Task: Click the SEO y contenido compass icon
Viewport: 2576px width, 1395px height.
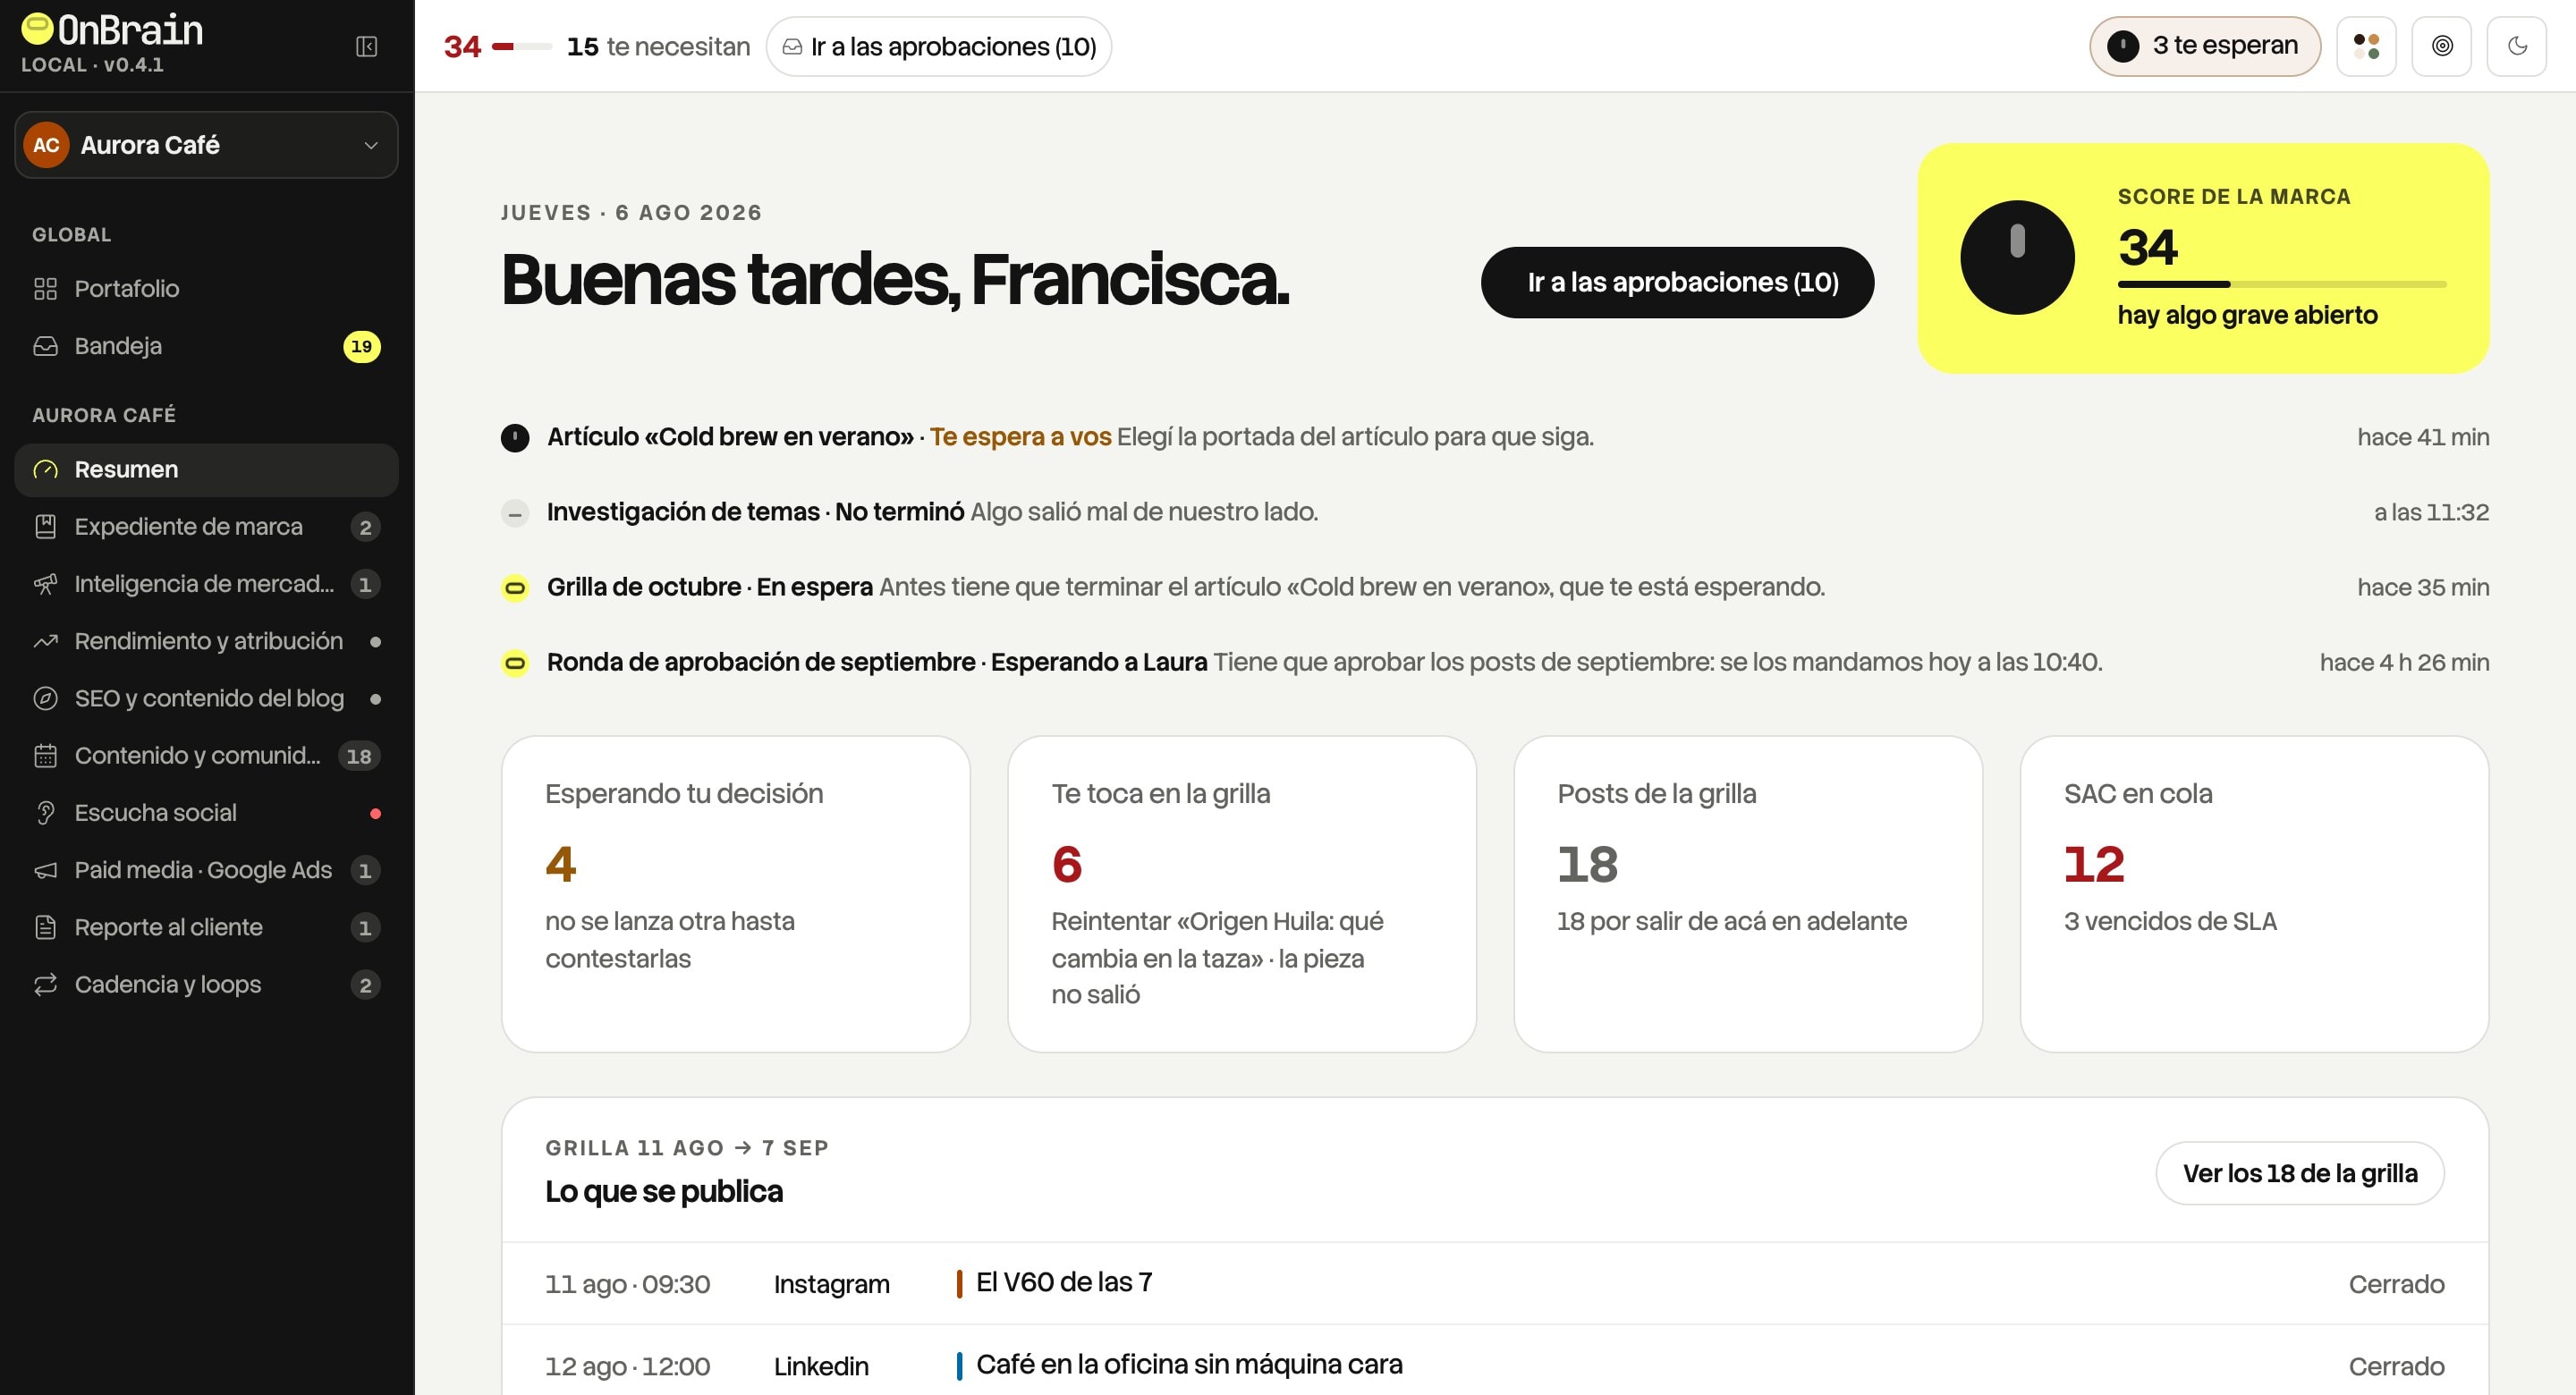Action: (x=46, y=699)
